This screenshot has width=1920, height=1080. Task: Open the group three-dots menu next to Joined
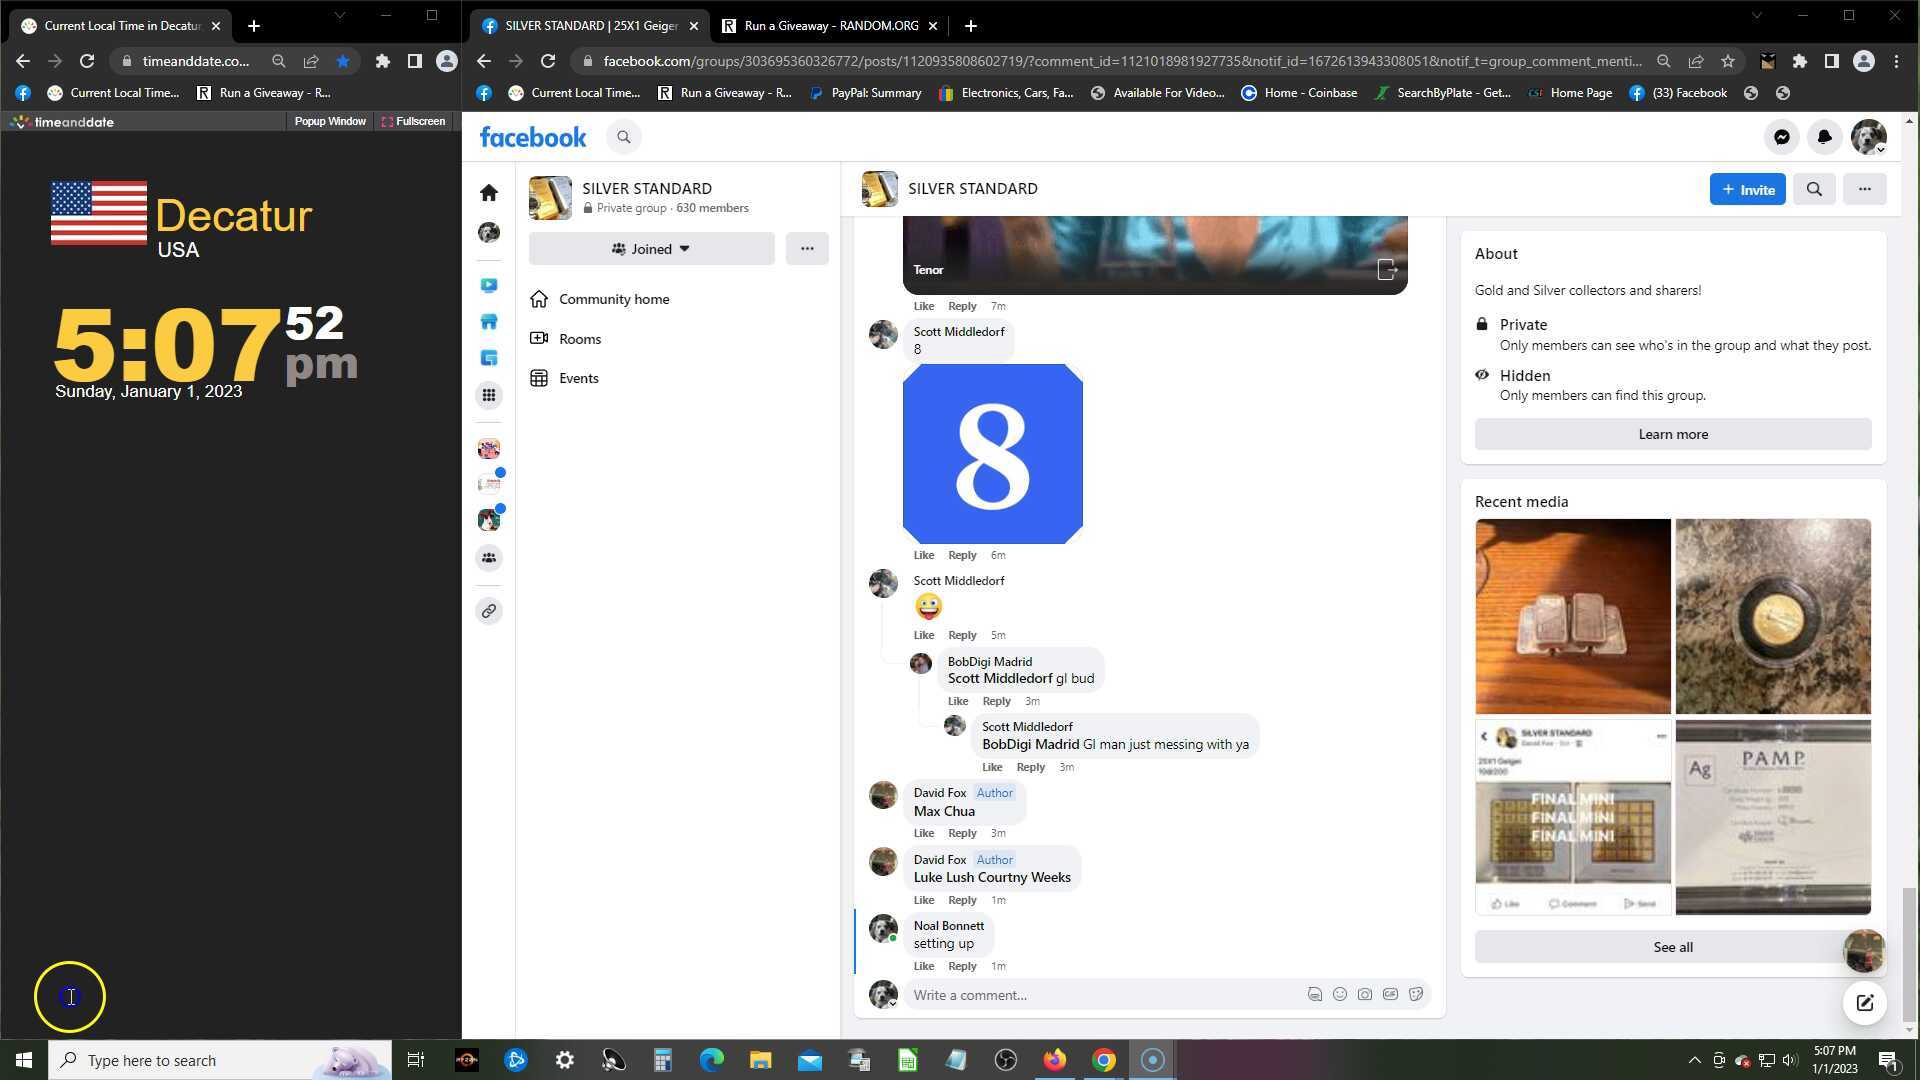coord(806,249)
